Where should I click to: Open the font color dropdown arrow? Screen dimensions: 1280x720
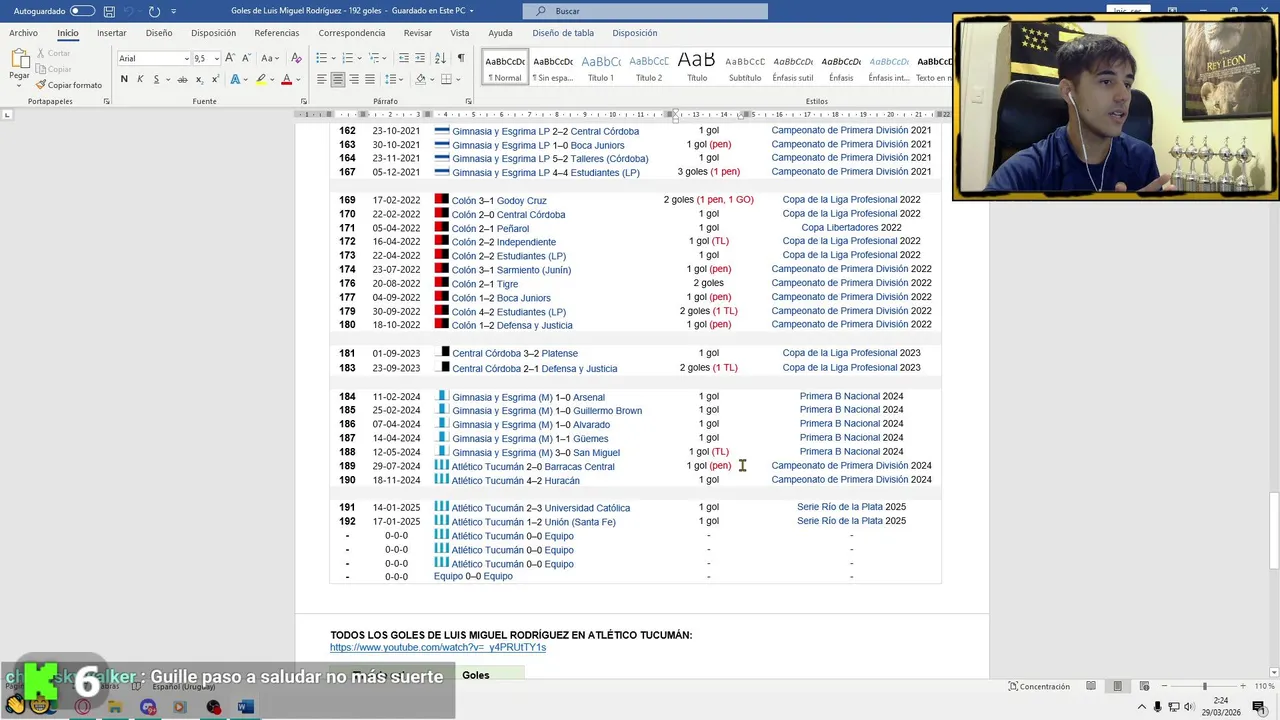tap(298, 79)
